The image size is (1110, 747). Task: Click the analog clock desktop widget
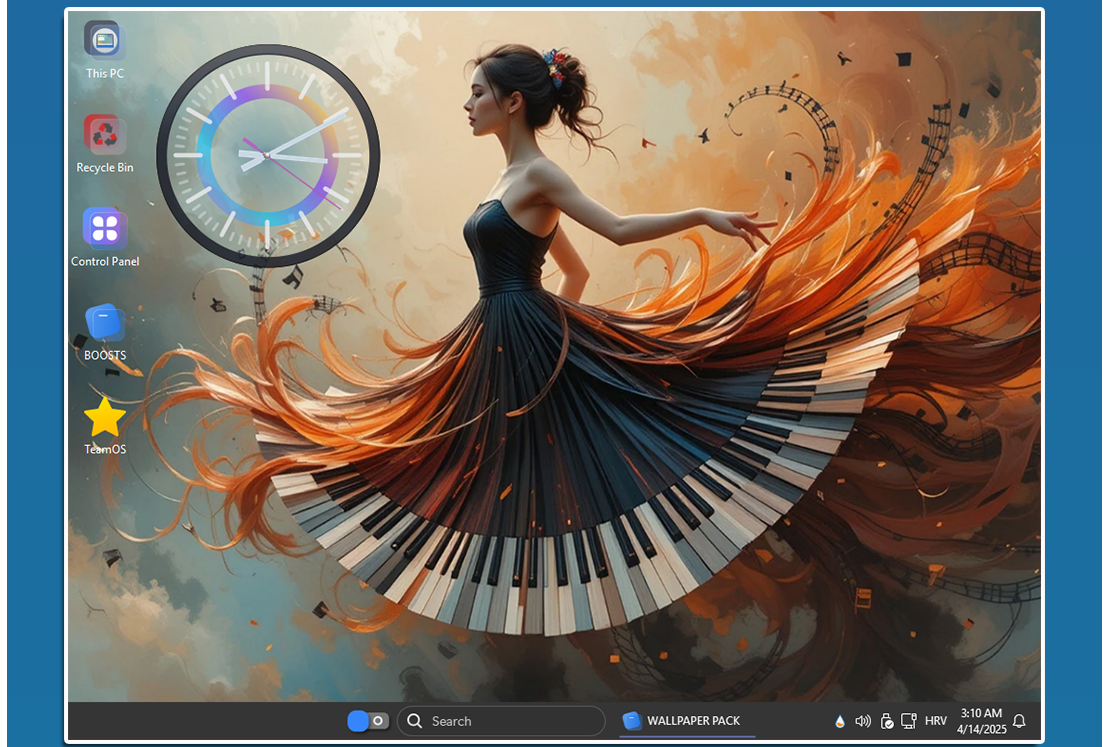coord(268,156)
